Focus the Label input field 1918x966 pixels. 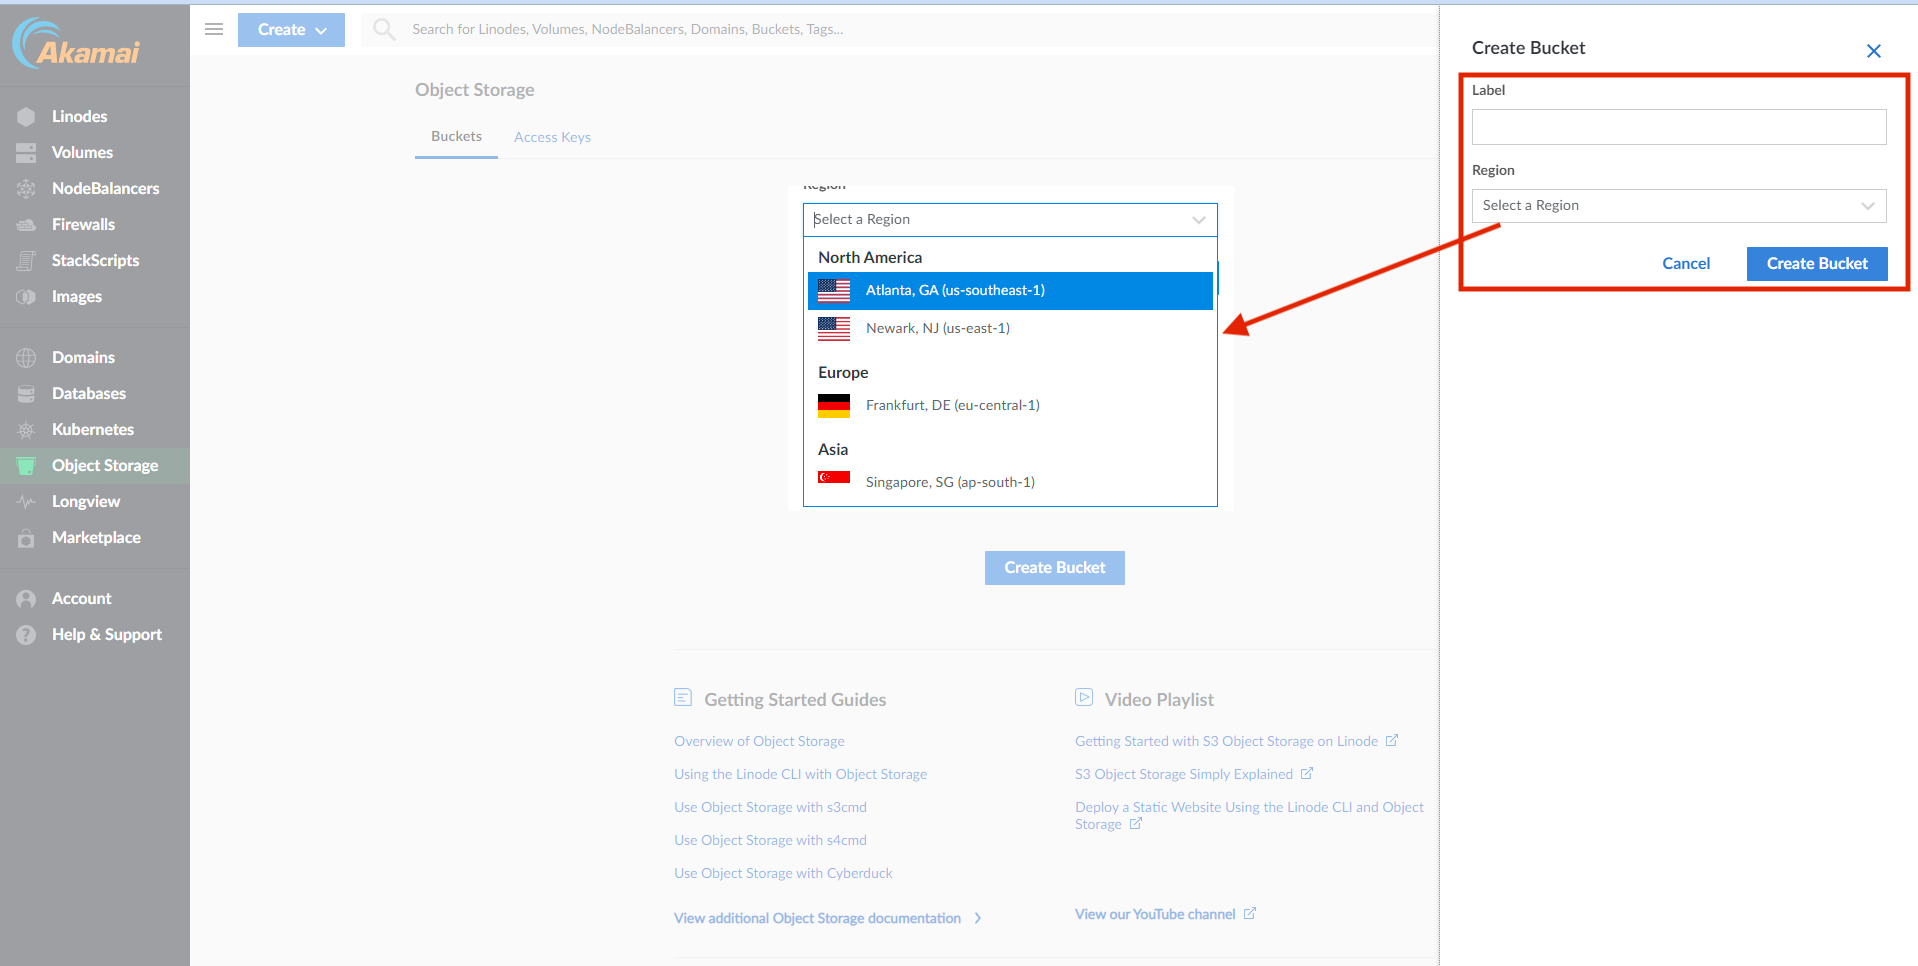pos(1679,127)
